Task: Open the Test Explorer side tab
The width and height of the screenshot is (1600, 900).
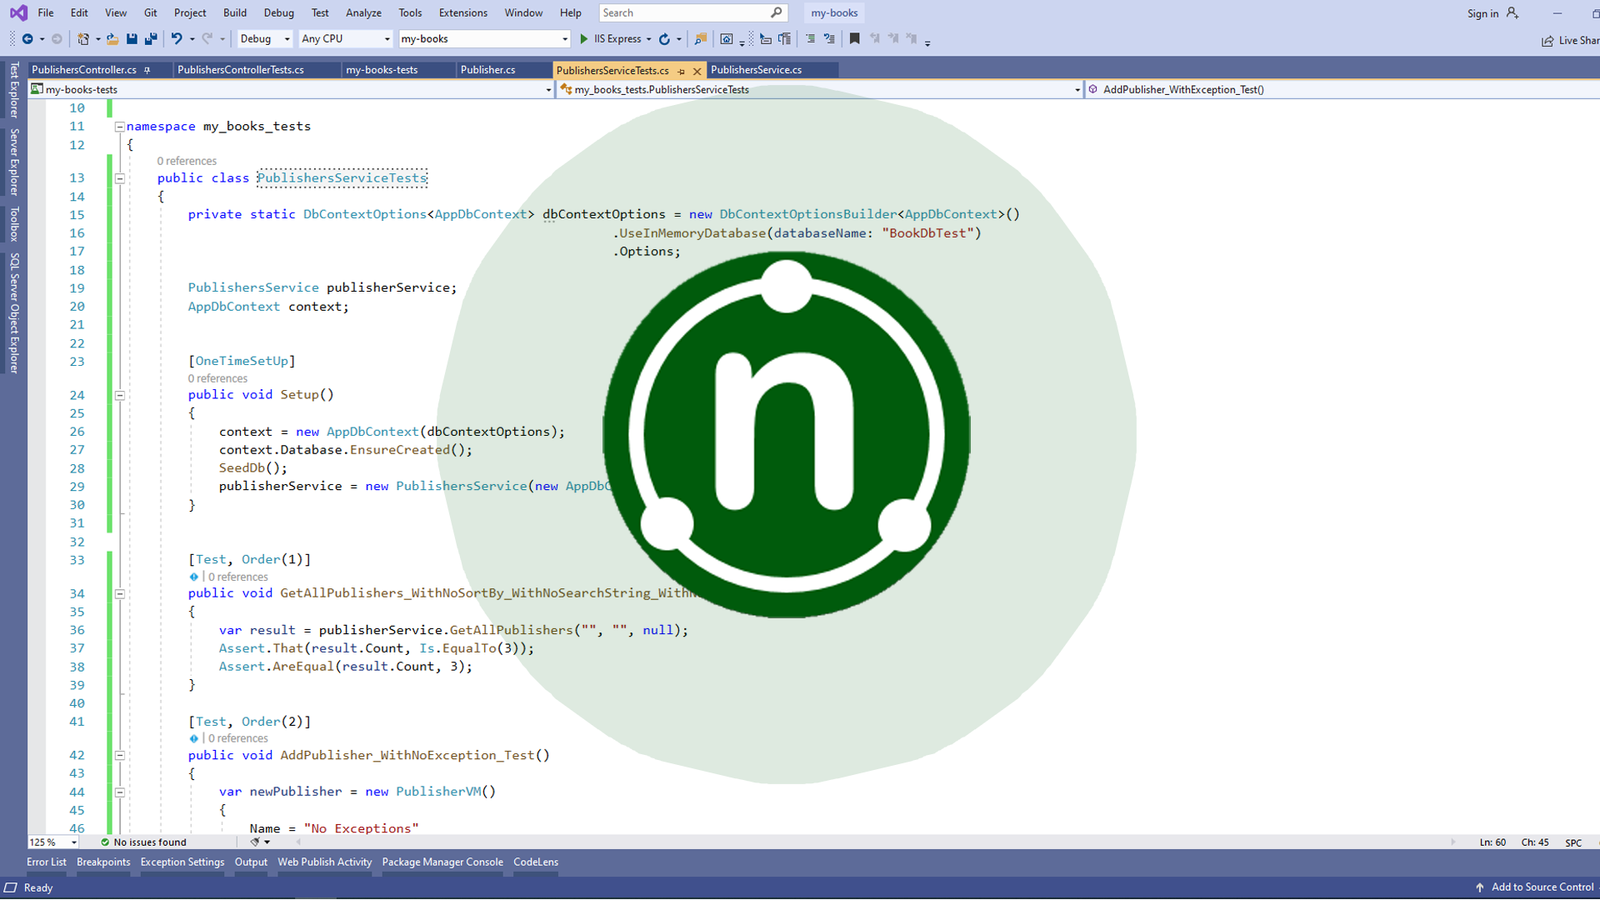Action: [x=14, y=89]
